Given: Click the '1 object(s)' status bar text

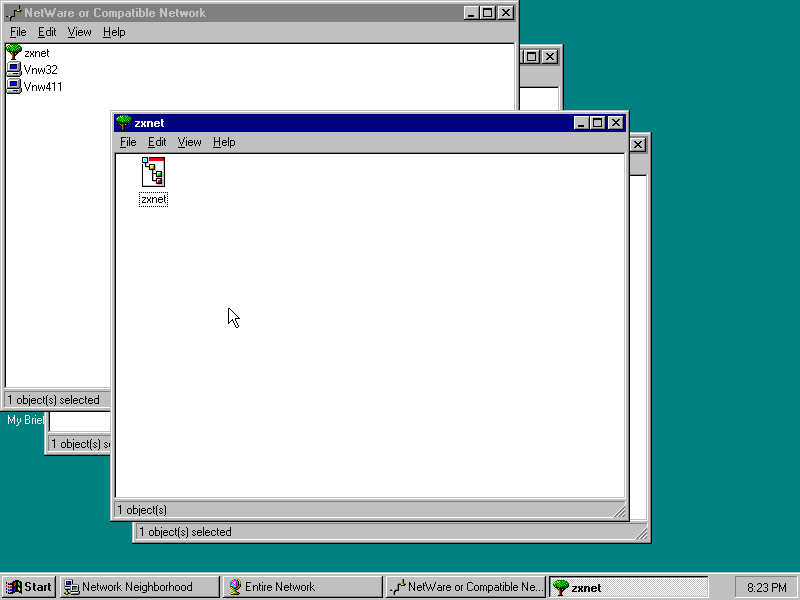Looking at the screenshot, I should coord(142,510).
